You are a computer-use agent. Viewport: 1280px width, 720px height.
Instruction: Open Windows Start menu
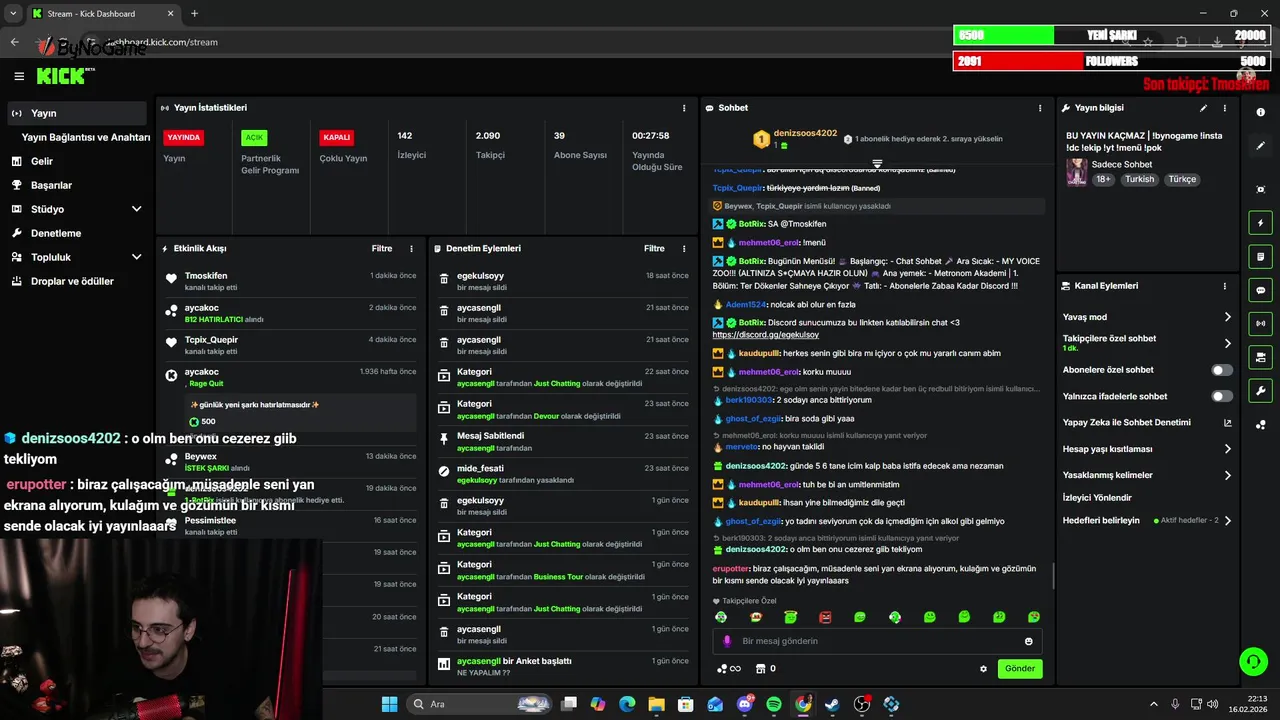390,704
